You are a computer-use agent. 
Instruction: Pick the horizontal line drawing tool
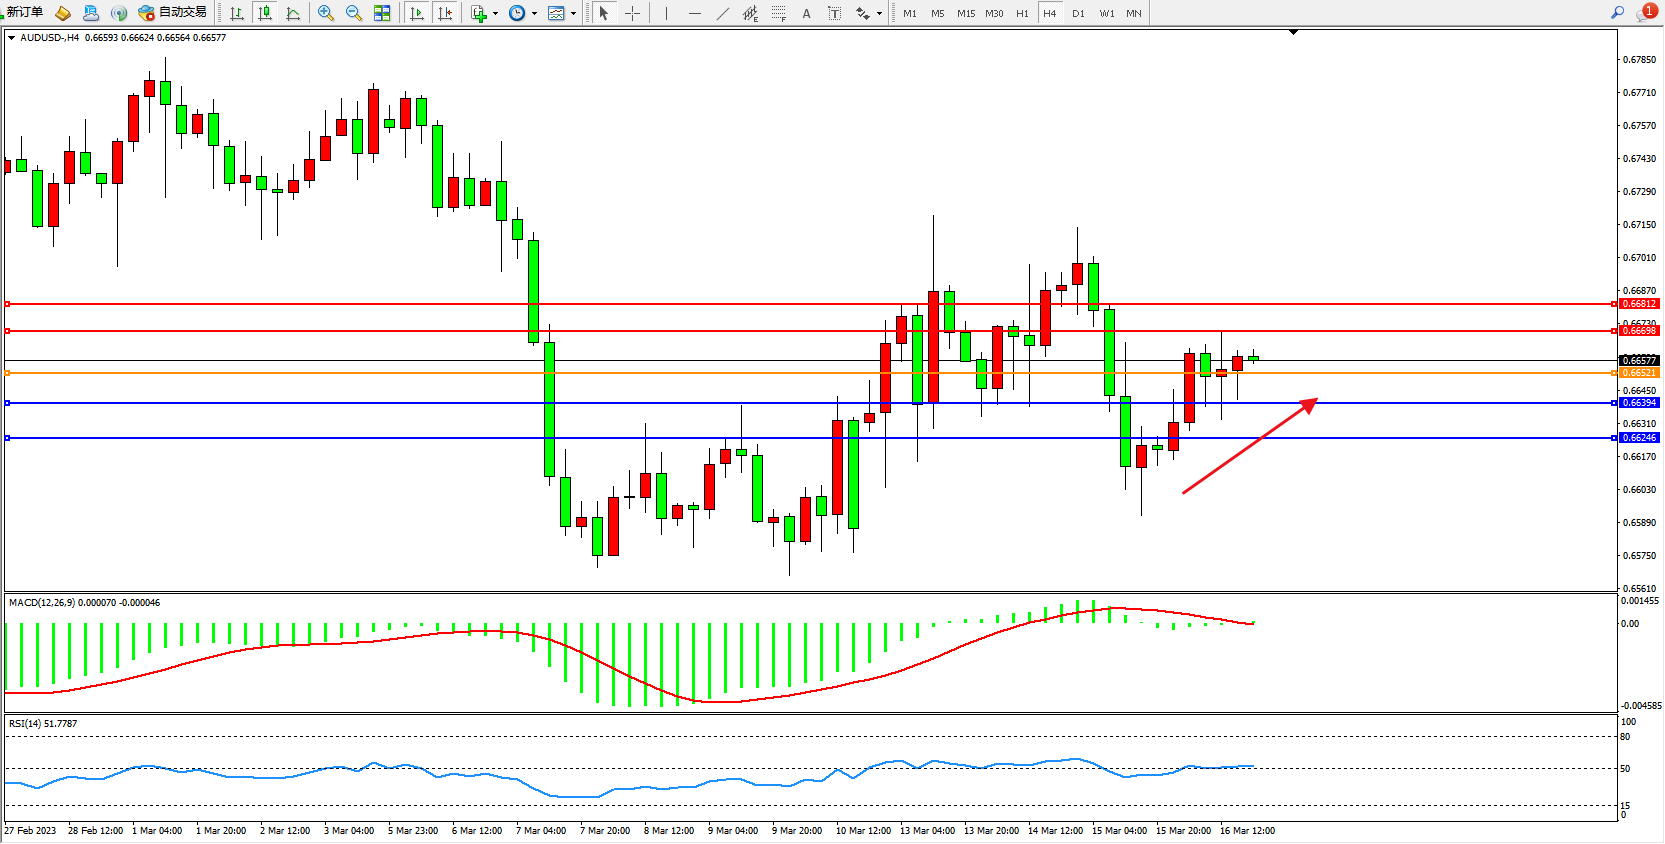[695, 13]
